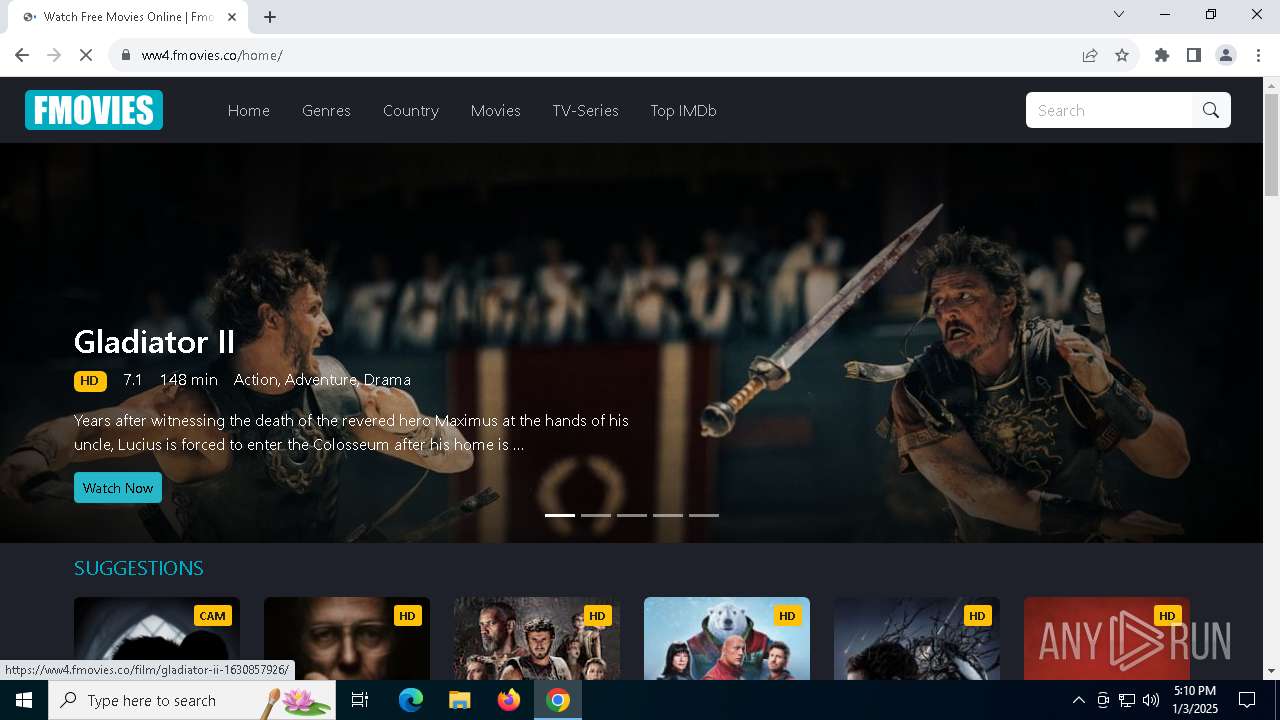Screen dimensions: 1280x720
Task: Bookmark this page with star icon
Action: pyautogui.click(x=1122, y=55)
